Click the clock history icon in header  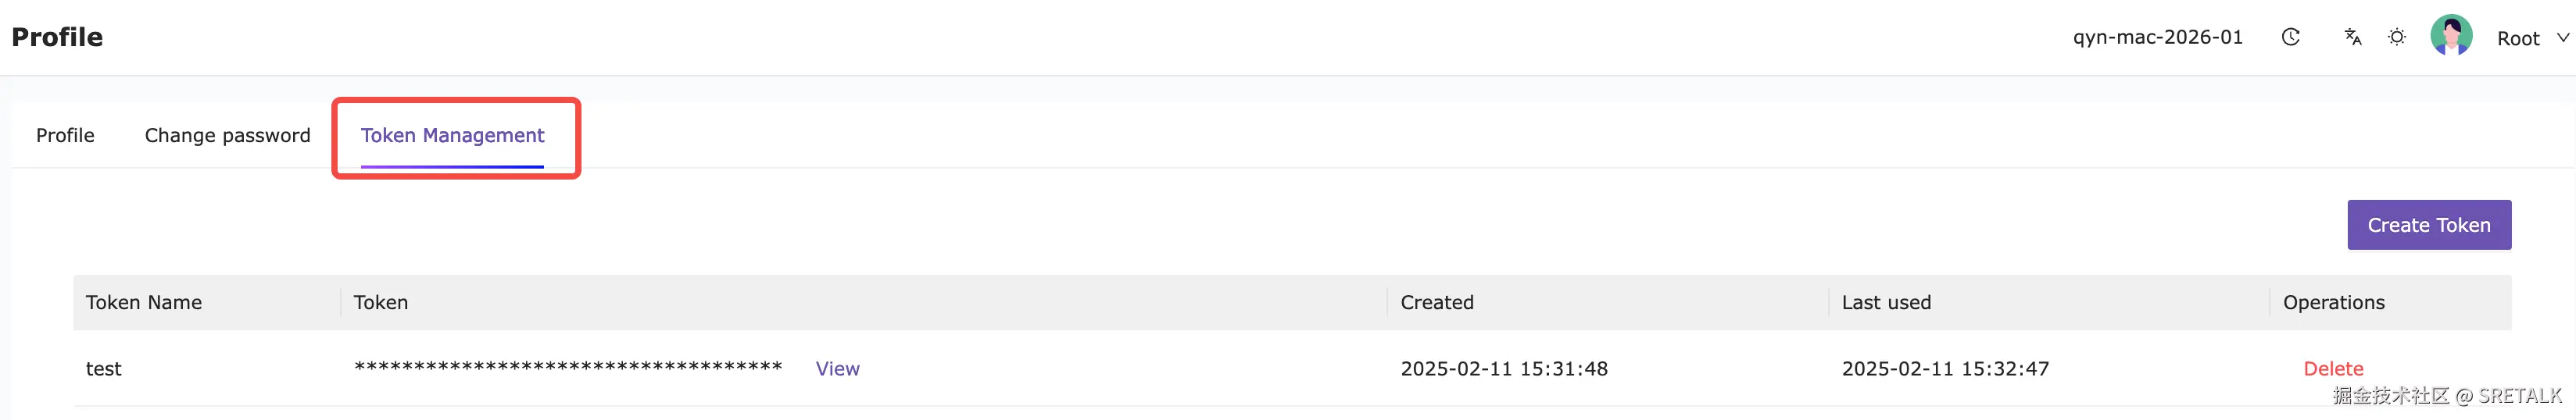tap(2290, 37)
